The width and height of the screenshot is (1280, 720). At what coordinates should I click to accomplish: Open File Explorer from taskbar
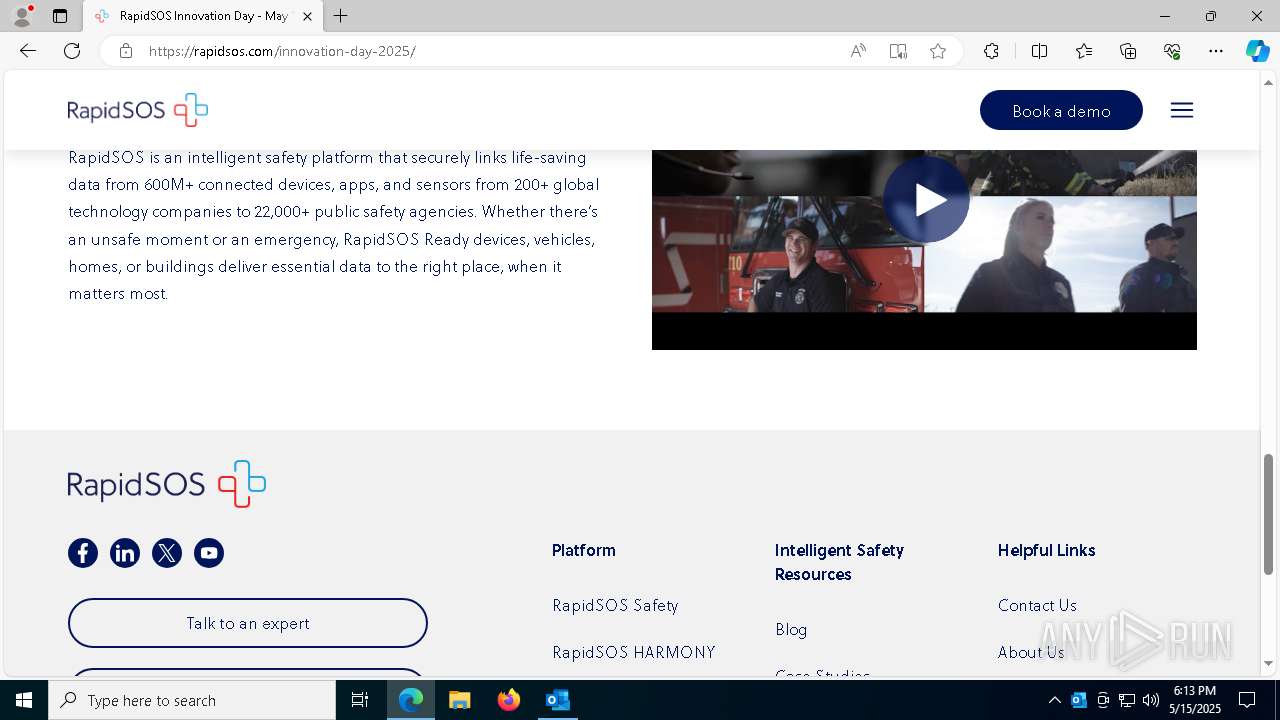point(460,700)
